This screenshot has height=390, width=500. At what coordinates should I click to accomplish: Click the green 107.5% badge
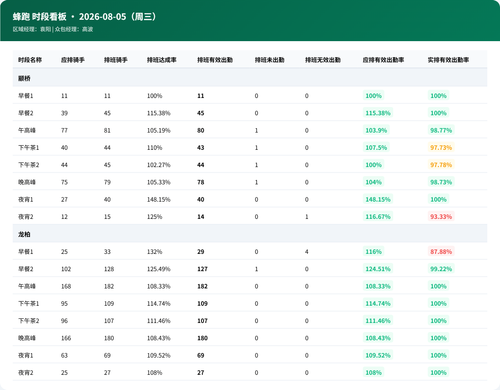point(376,148)
